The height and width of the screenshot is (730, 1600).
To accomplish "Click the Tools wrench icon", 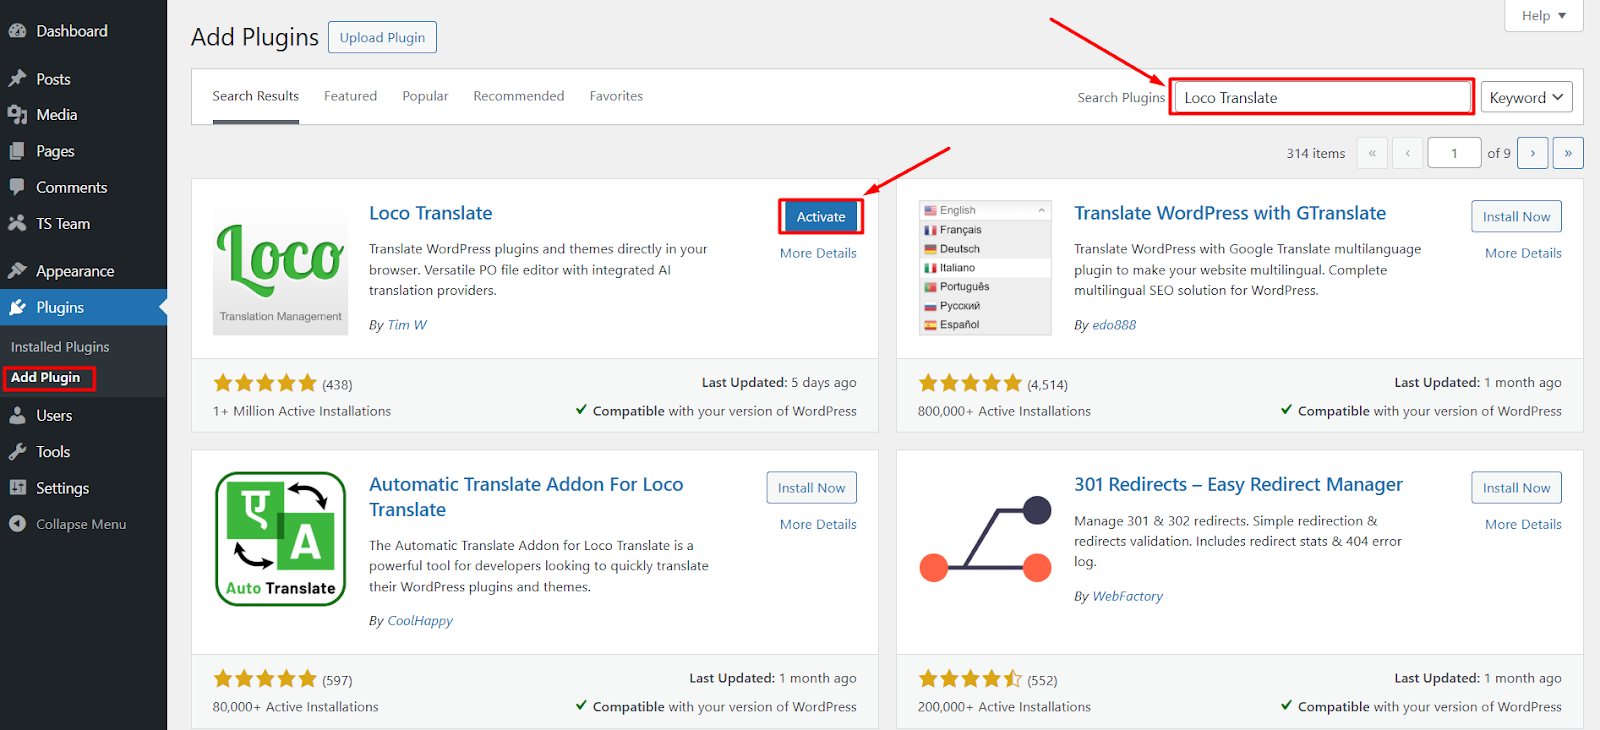I will pos(17,452).
